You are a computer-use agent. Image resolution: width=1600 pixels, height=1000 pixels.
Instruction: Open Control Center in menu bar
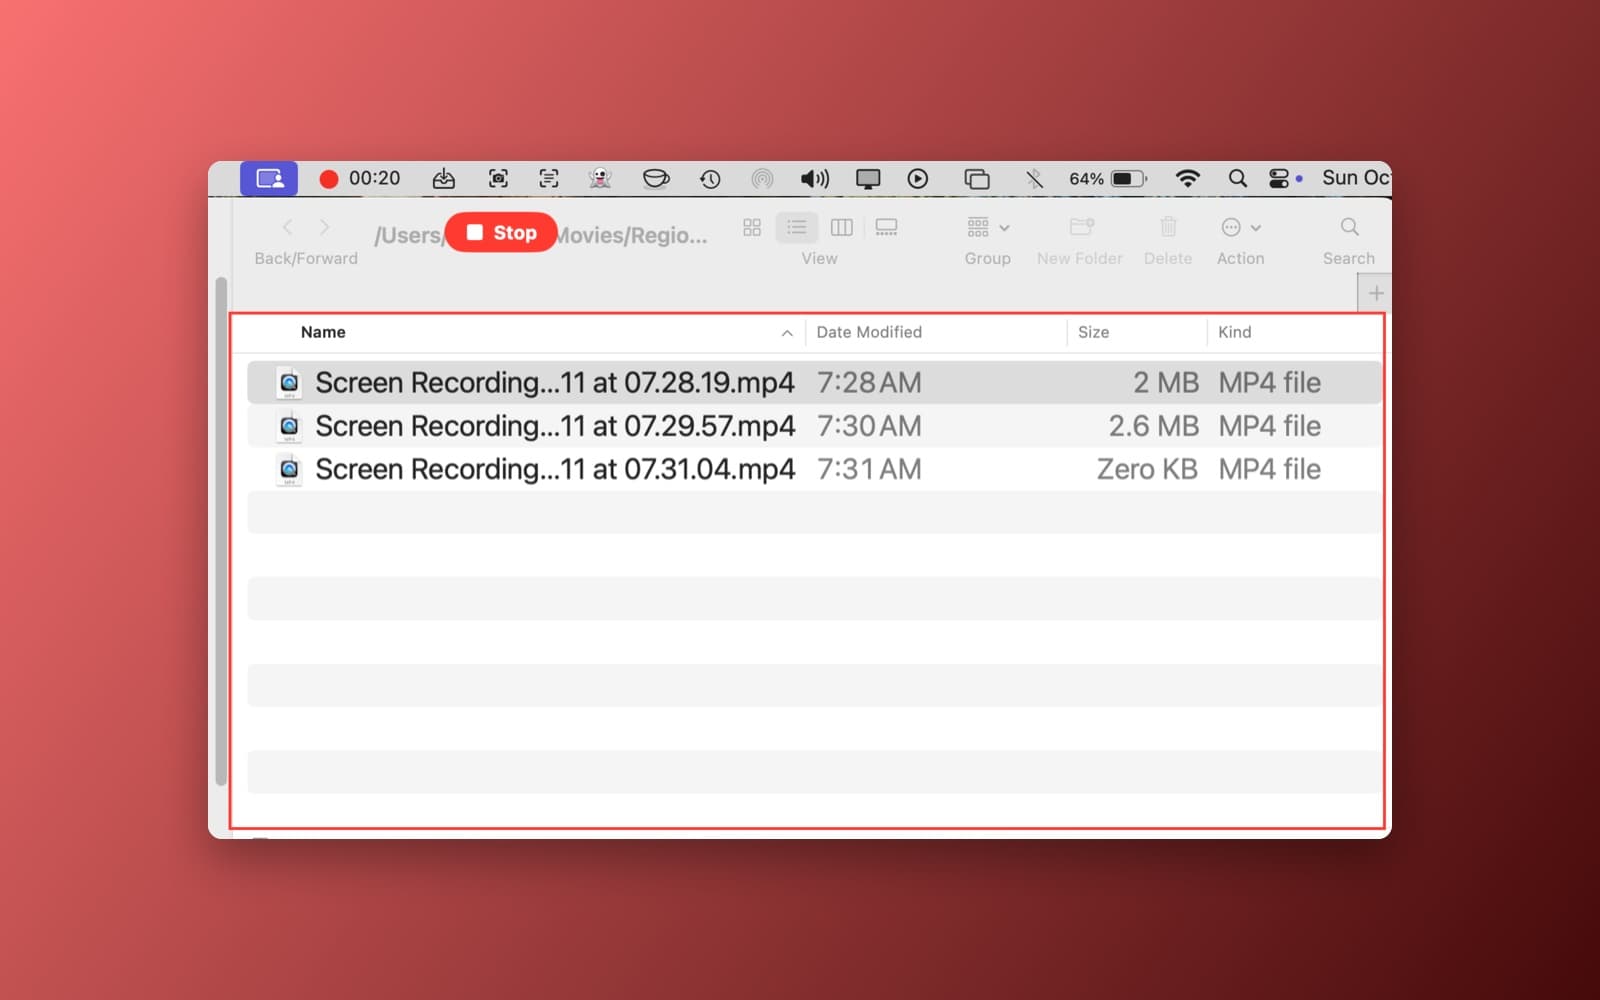(x=1279, y=179)
